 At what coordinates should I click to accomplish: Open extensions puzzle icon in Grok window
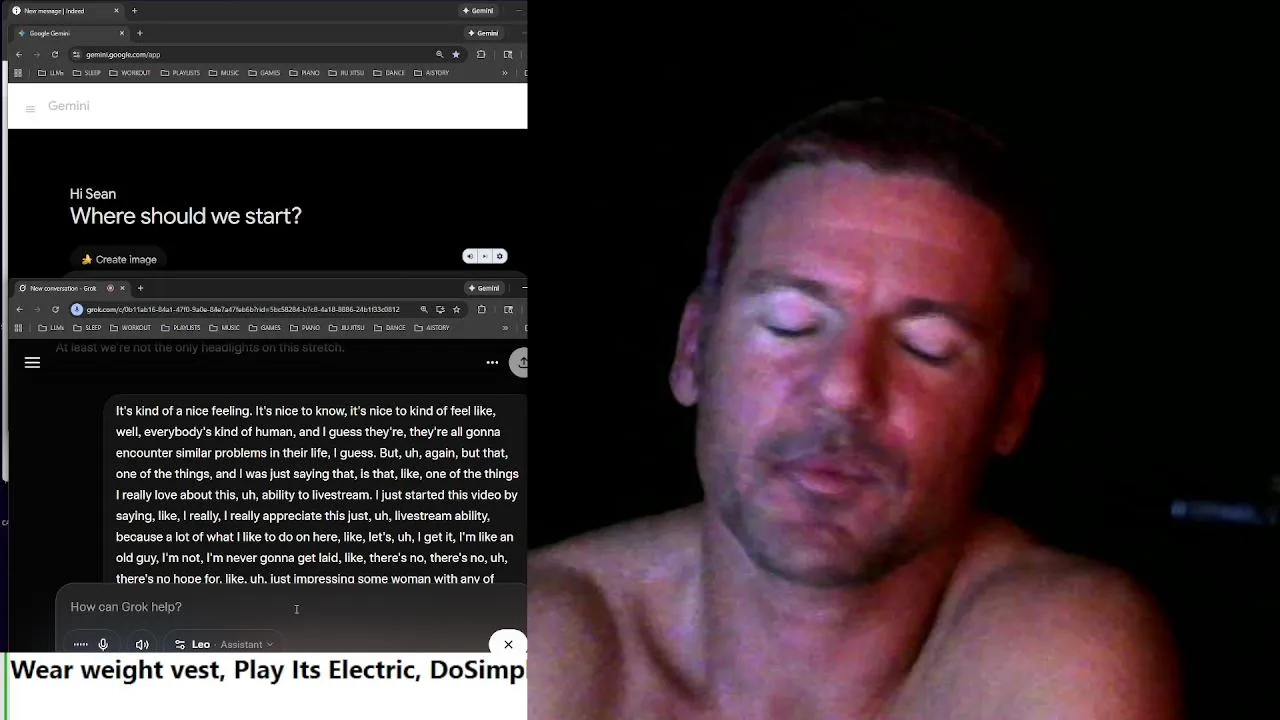click(x=481, y=309)
